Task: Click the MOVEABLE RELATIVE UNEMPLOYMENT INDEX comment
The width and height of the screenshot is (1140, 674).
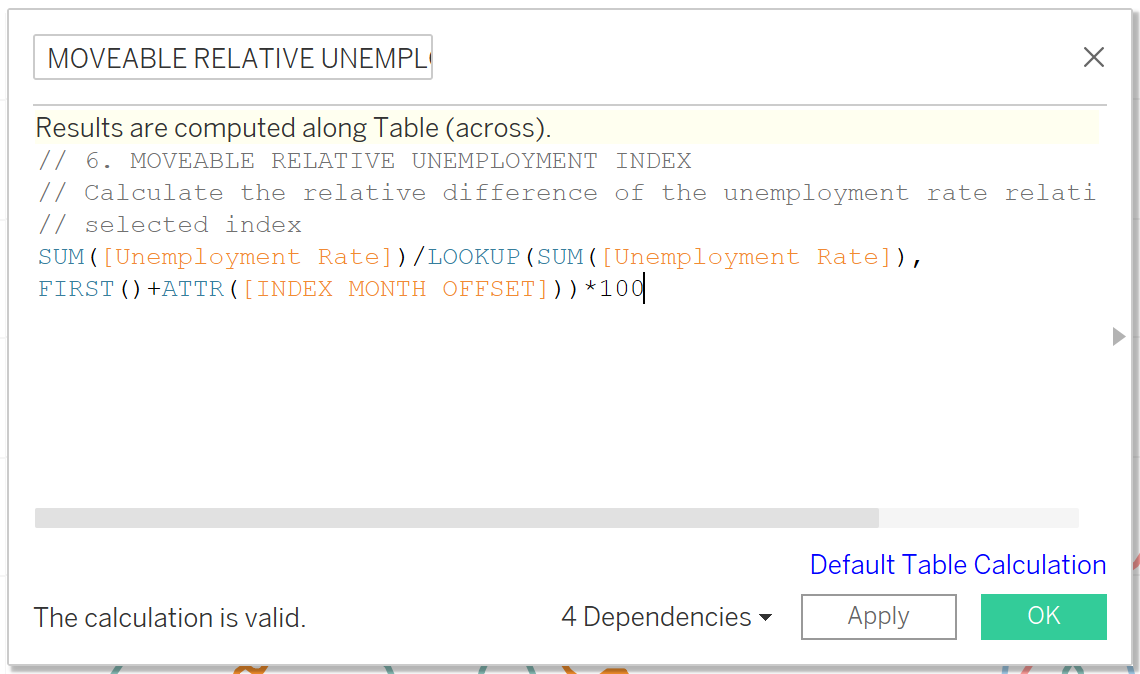Action: (360, 160)
